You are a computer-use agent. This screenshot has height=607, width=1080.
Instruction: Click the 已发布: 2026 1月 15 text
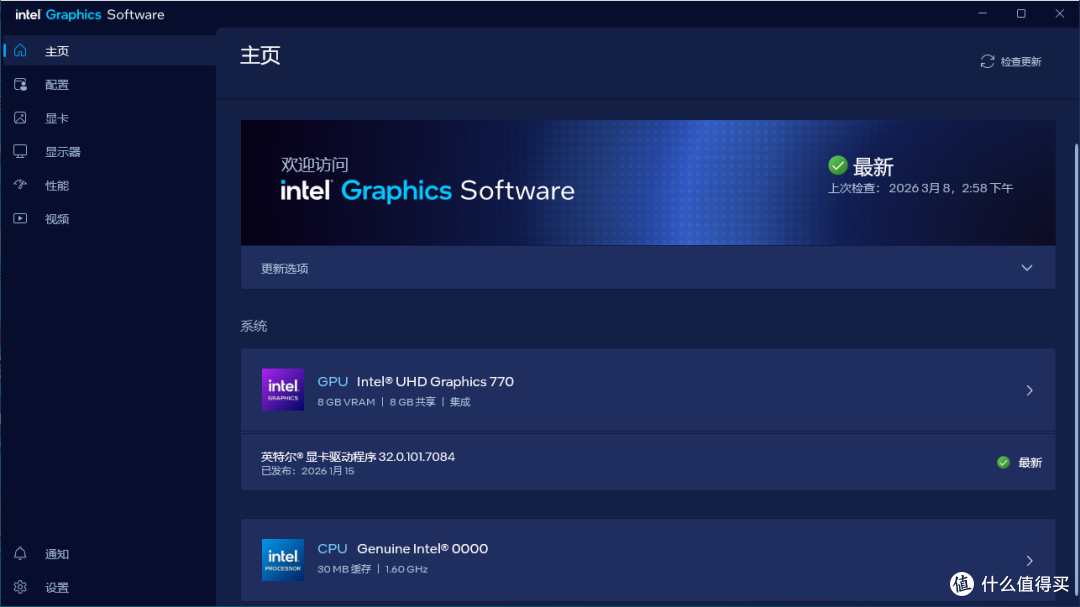[x=307, y=471]
